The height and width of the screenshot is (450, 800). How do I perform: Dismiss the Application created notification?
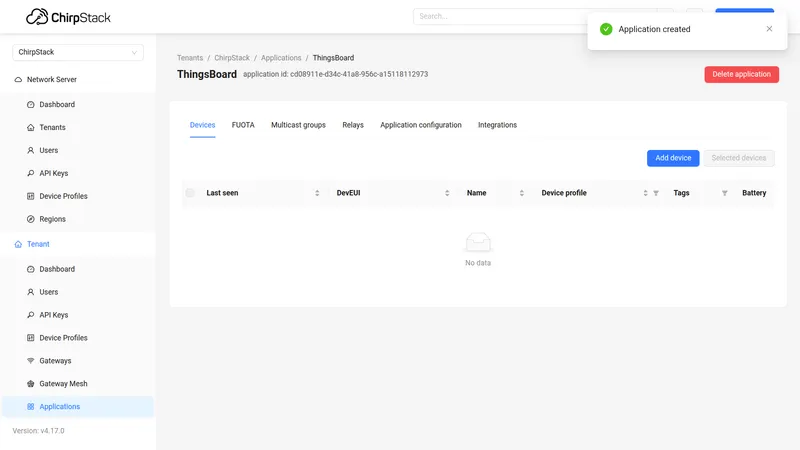769,29
